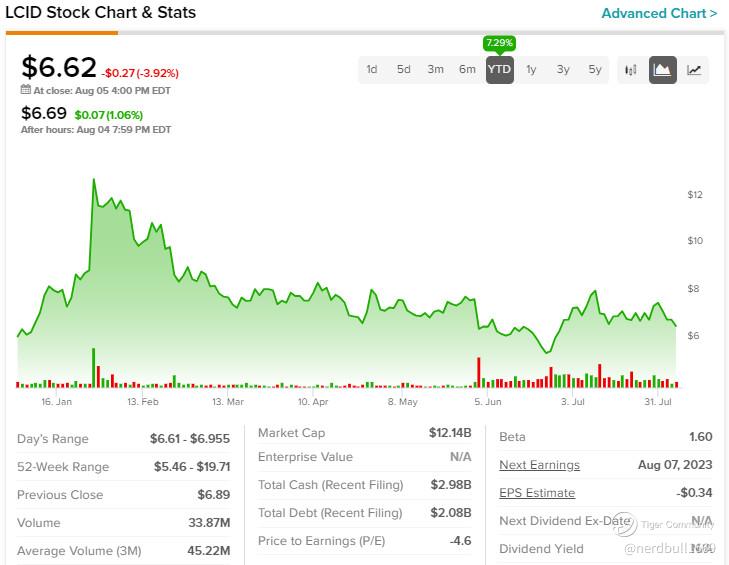Open the EPS Estimate link
Image resolution: width=729 pixels, height=565 pixels.
pos(537,492)
